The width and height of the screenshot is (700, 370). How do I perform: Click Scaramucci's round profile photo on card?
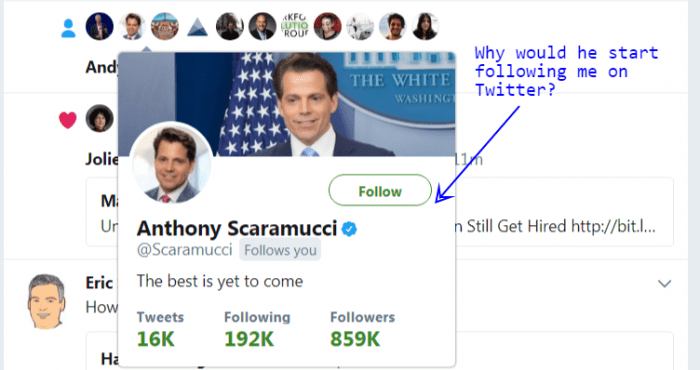point(171,163)
